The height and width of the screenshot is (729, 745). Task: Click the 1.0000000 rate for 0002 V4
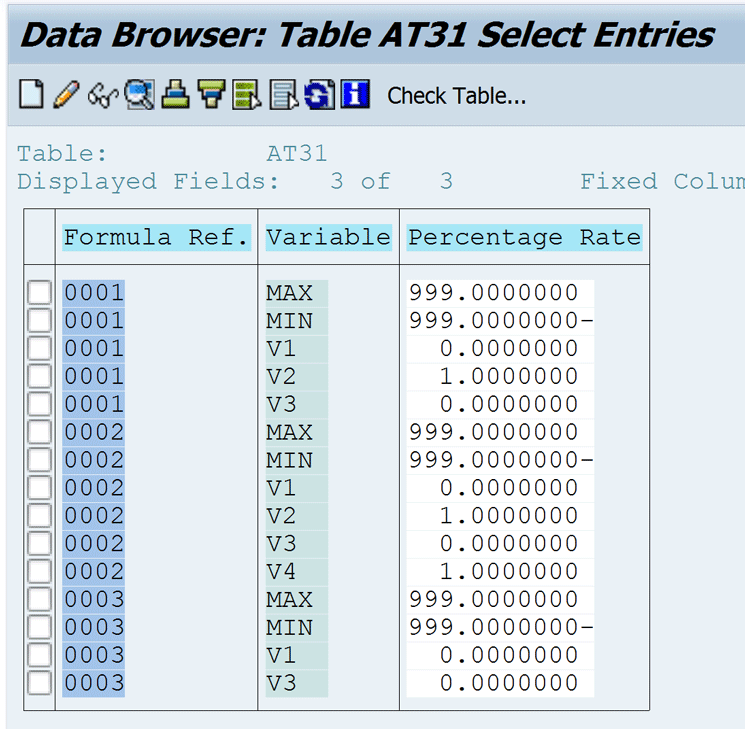500,572
